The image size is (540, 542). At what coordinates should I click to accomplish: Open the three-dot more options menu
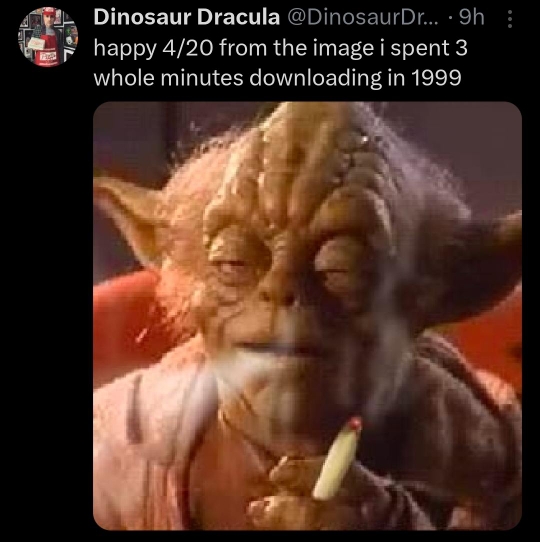point(509,19)
